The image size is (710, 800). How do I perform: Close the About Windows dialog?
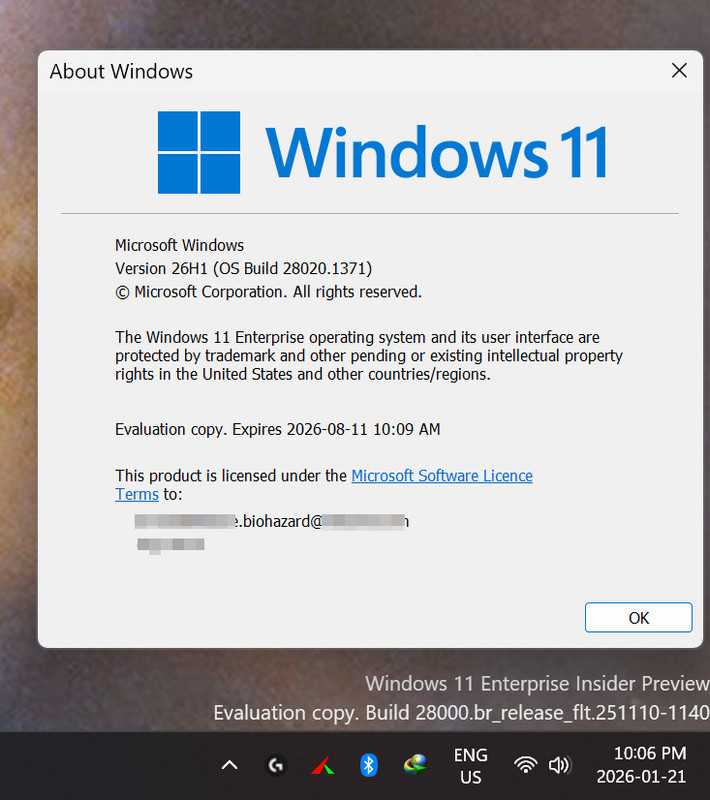(x=679, y=70)
